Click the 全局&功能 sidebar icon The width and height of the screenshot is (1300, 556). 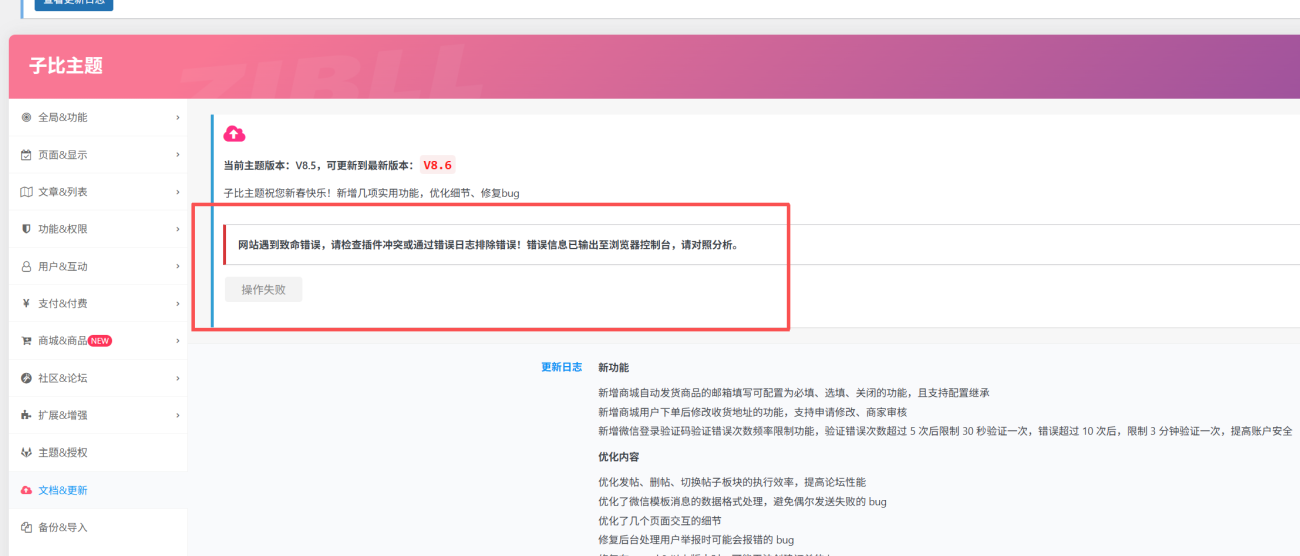(x=27, y=117)
